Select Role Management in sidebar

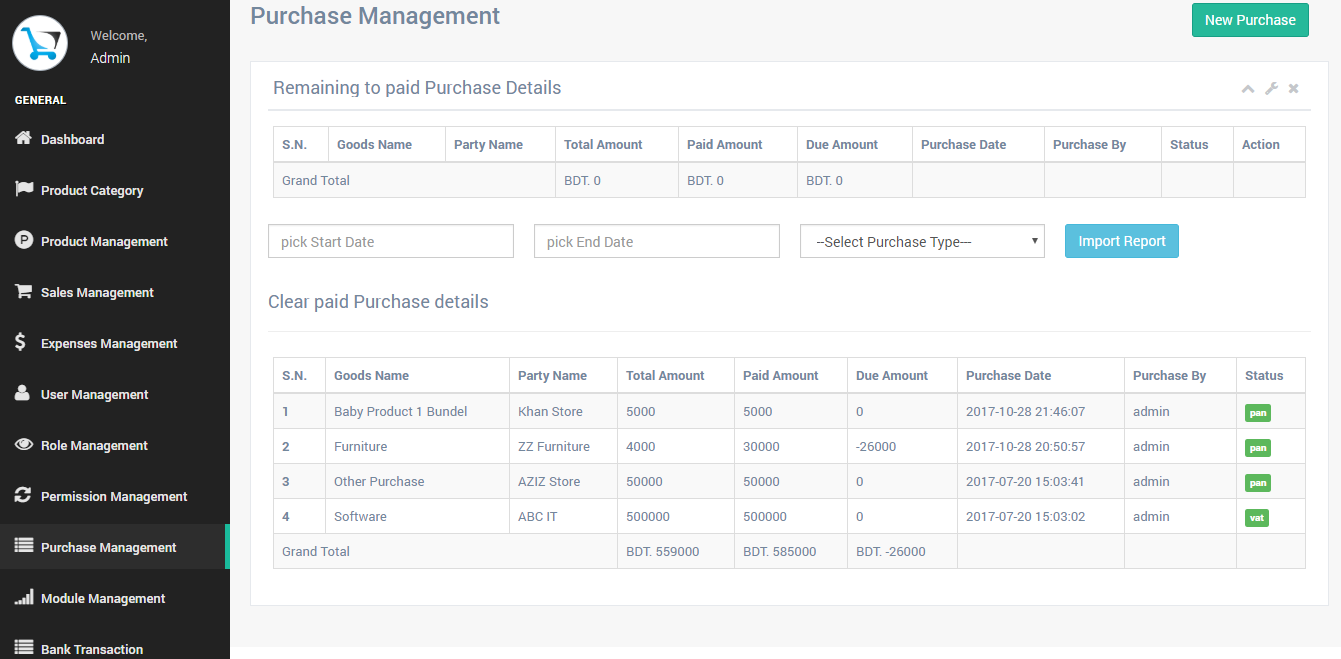pyautogui.click(x=114, y=445)
